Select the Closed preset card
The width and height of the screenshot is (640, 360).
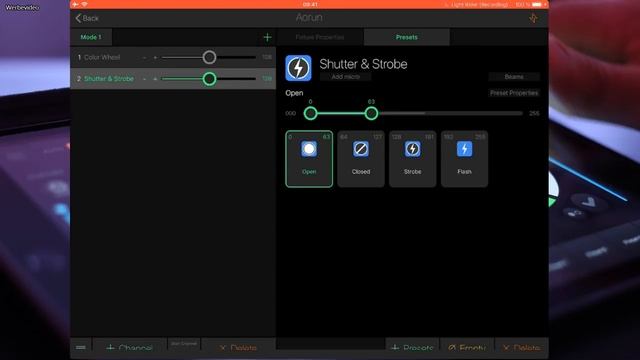pyautogui.click(x=361, y=159)
